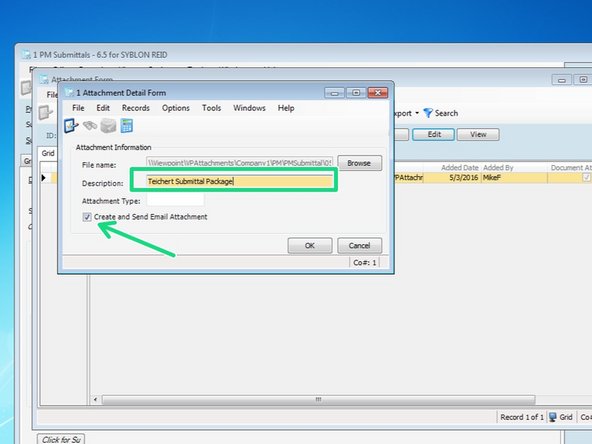Click the 5/3/2016 date cell
592x444 pixels.
pos(452,177)
